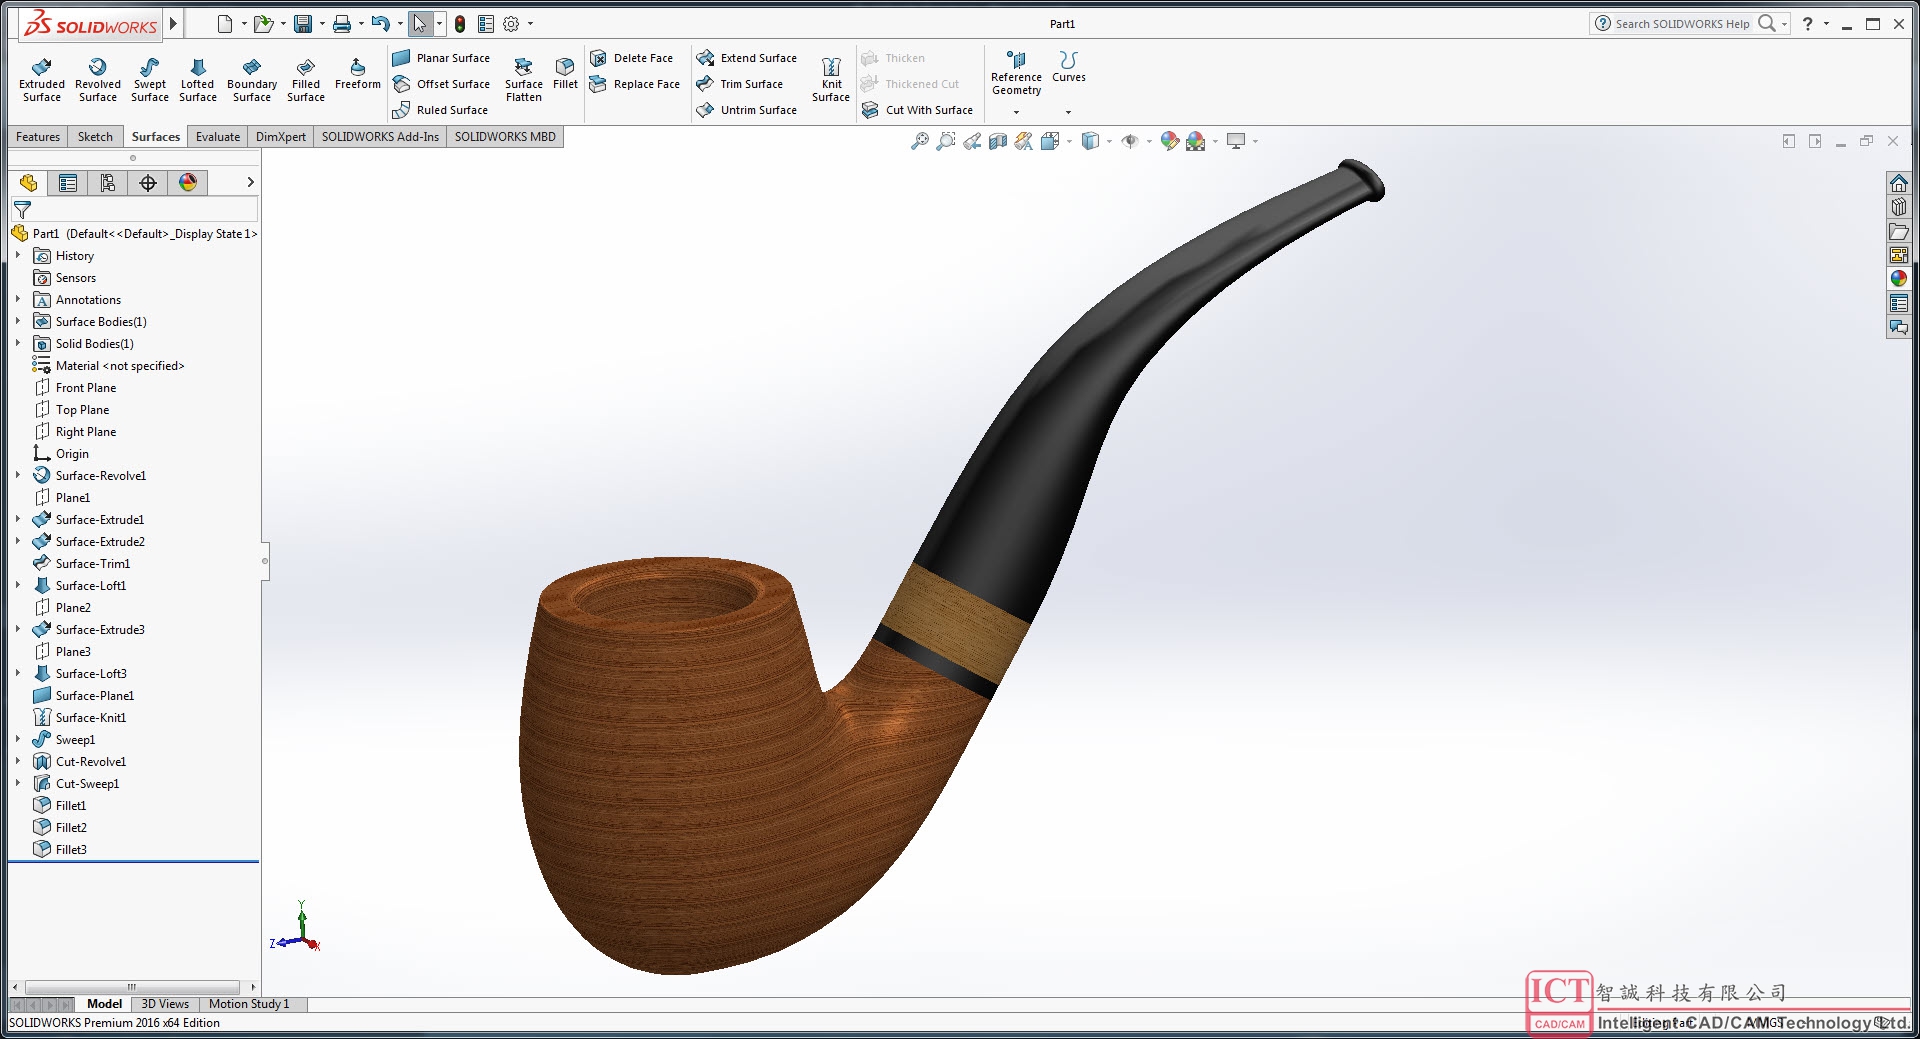This screenshot has height=1039, width=1920.
Task: Select the Lofted Surface tool
Action: click(x=198, y=79)
